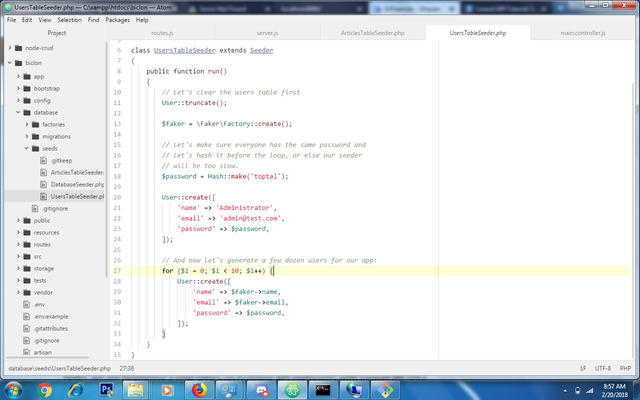Switch to Firefox in the taskbar
The image size is (640, 400).
click(x=199, y=390)
